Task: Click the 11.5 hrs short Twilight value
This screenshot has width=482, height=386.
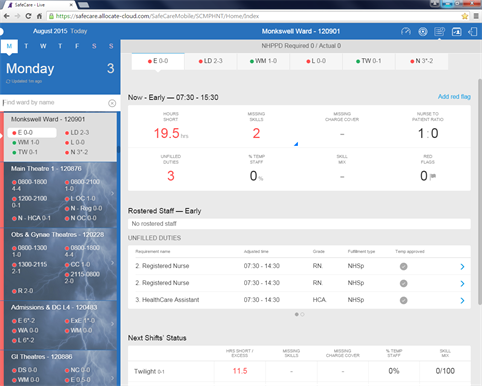Action: [x=240, y=371]
